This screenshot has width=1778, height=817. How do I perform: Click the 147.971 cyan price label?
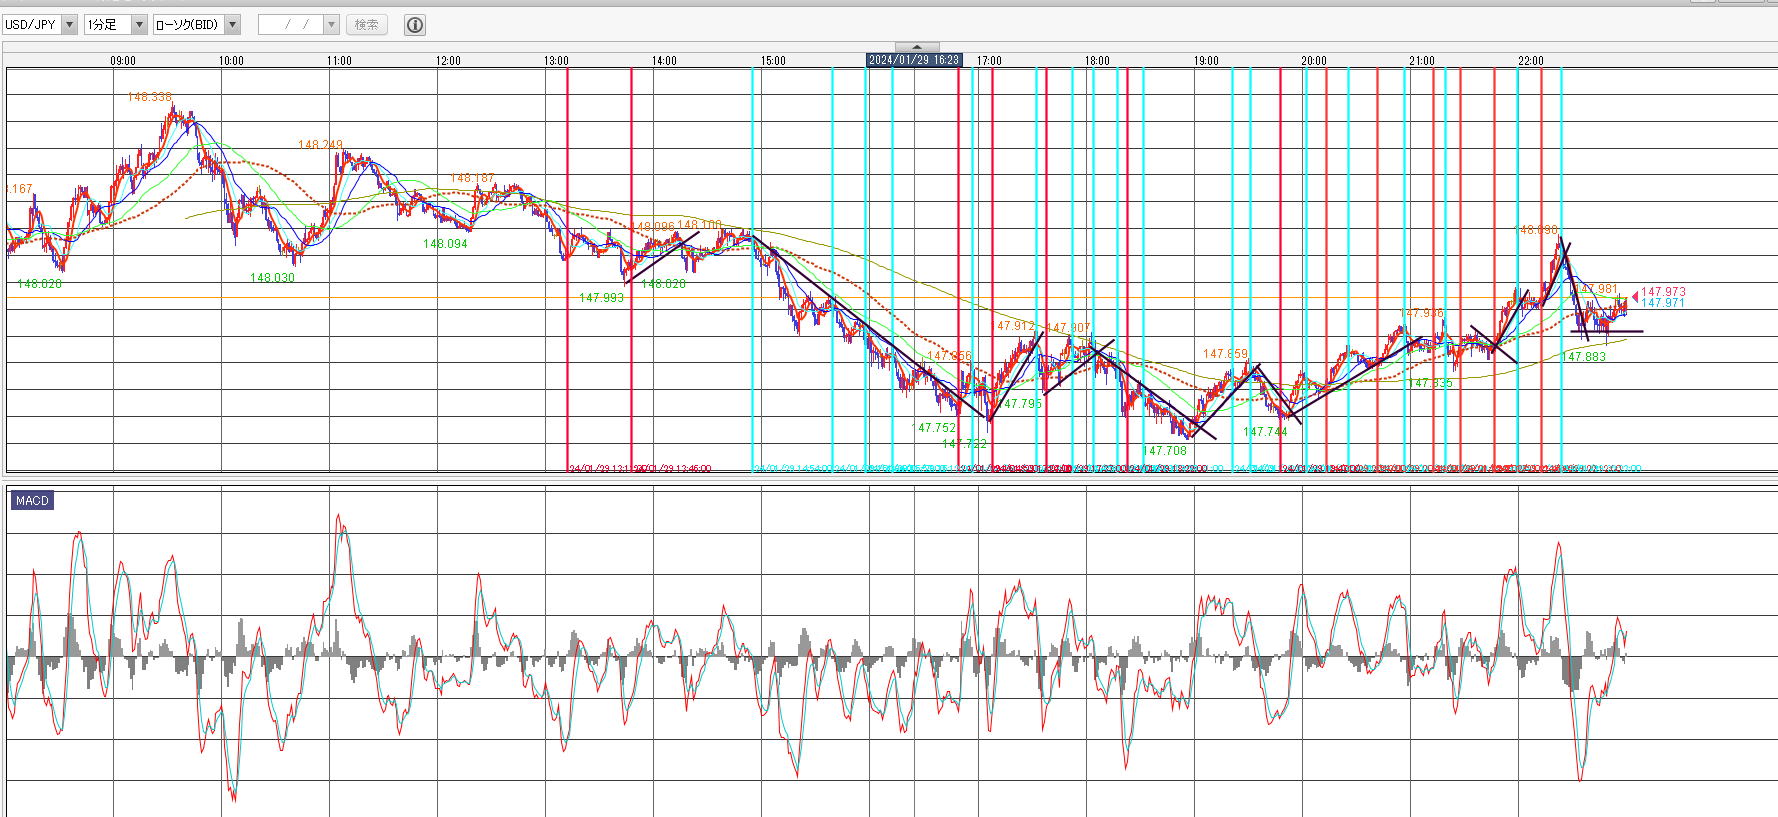[x=1663, y=303]
